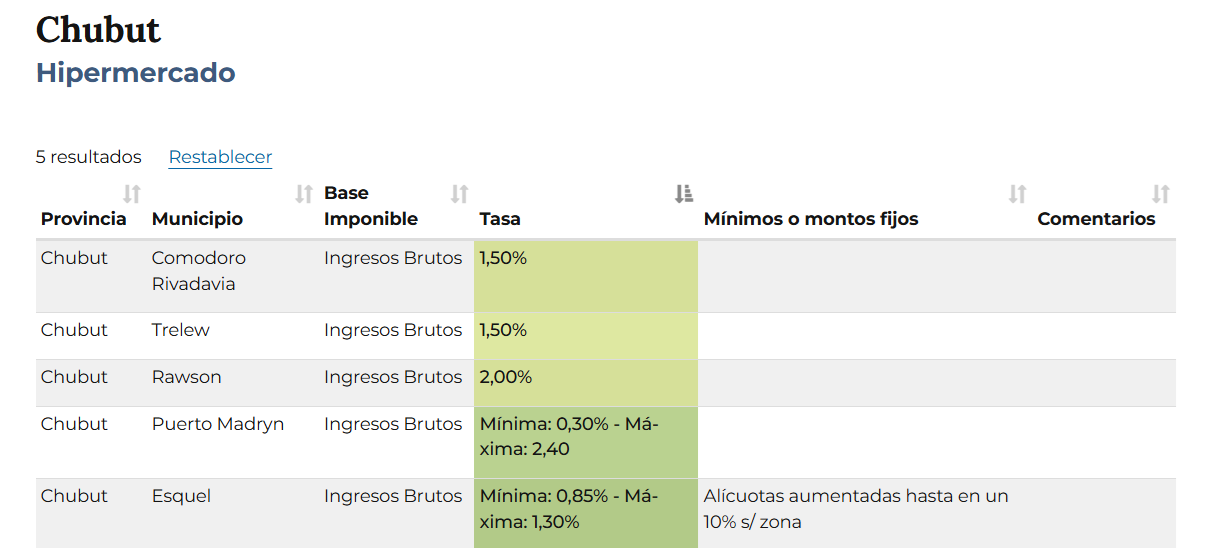The height and width of the screenshot is (548, 1215).
Task: Select the Esquel municipality cell
Action: click(181, 496)
